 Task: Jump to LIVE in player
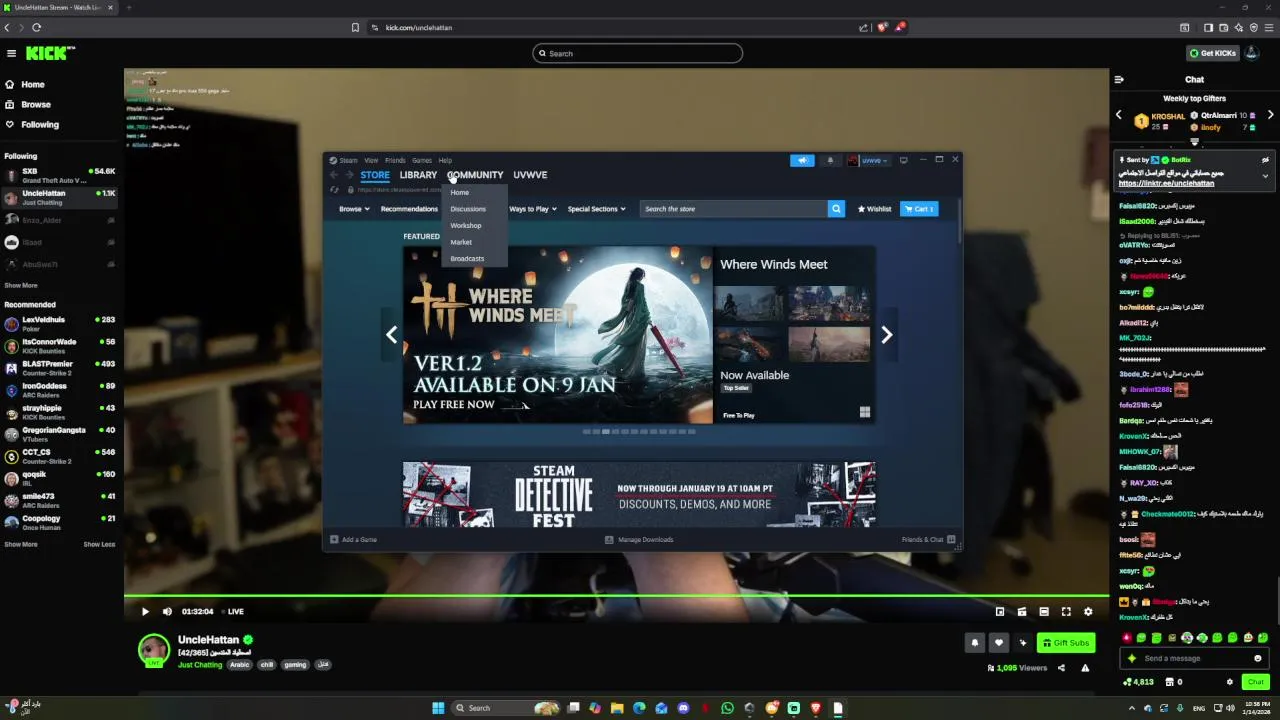[x=234, y=611]
